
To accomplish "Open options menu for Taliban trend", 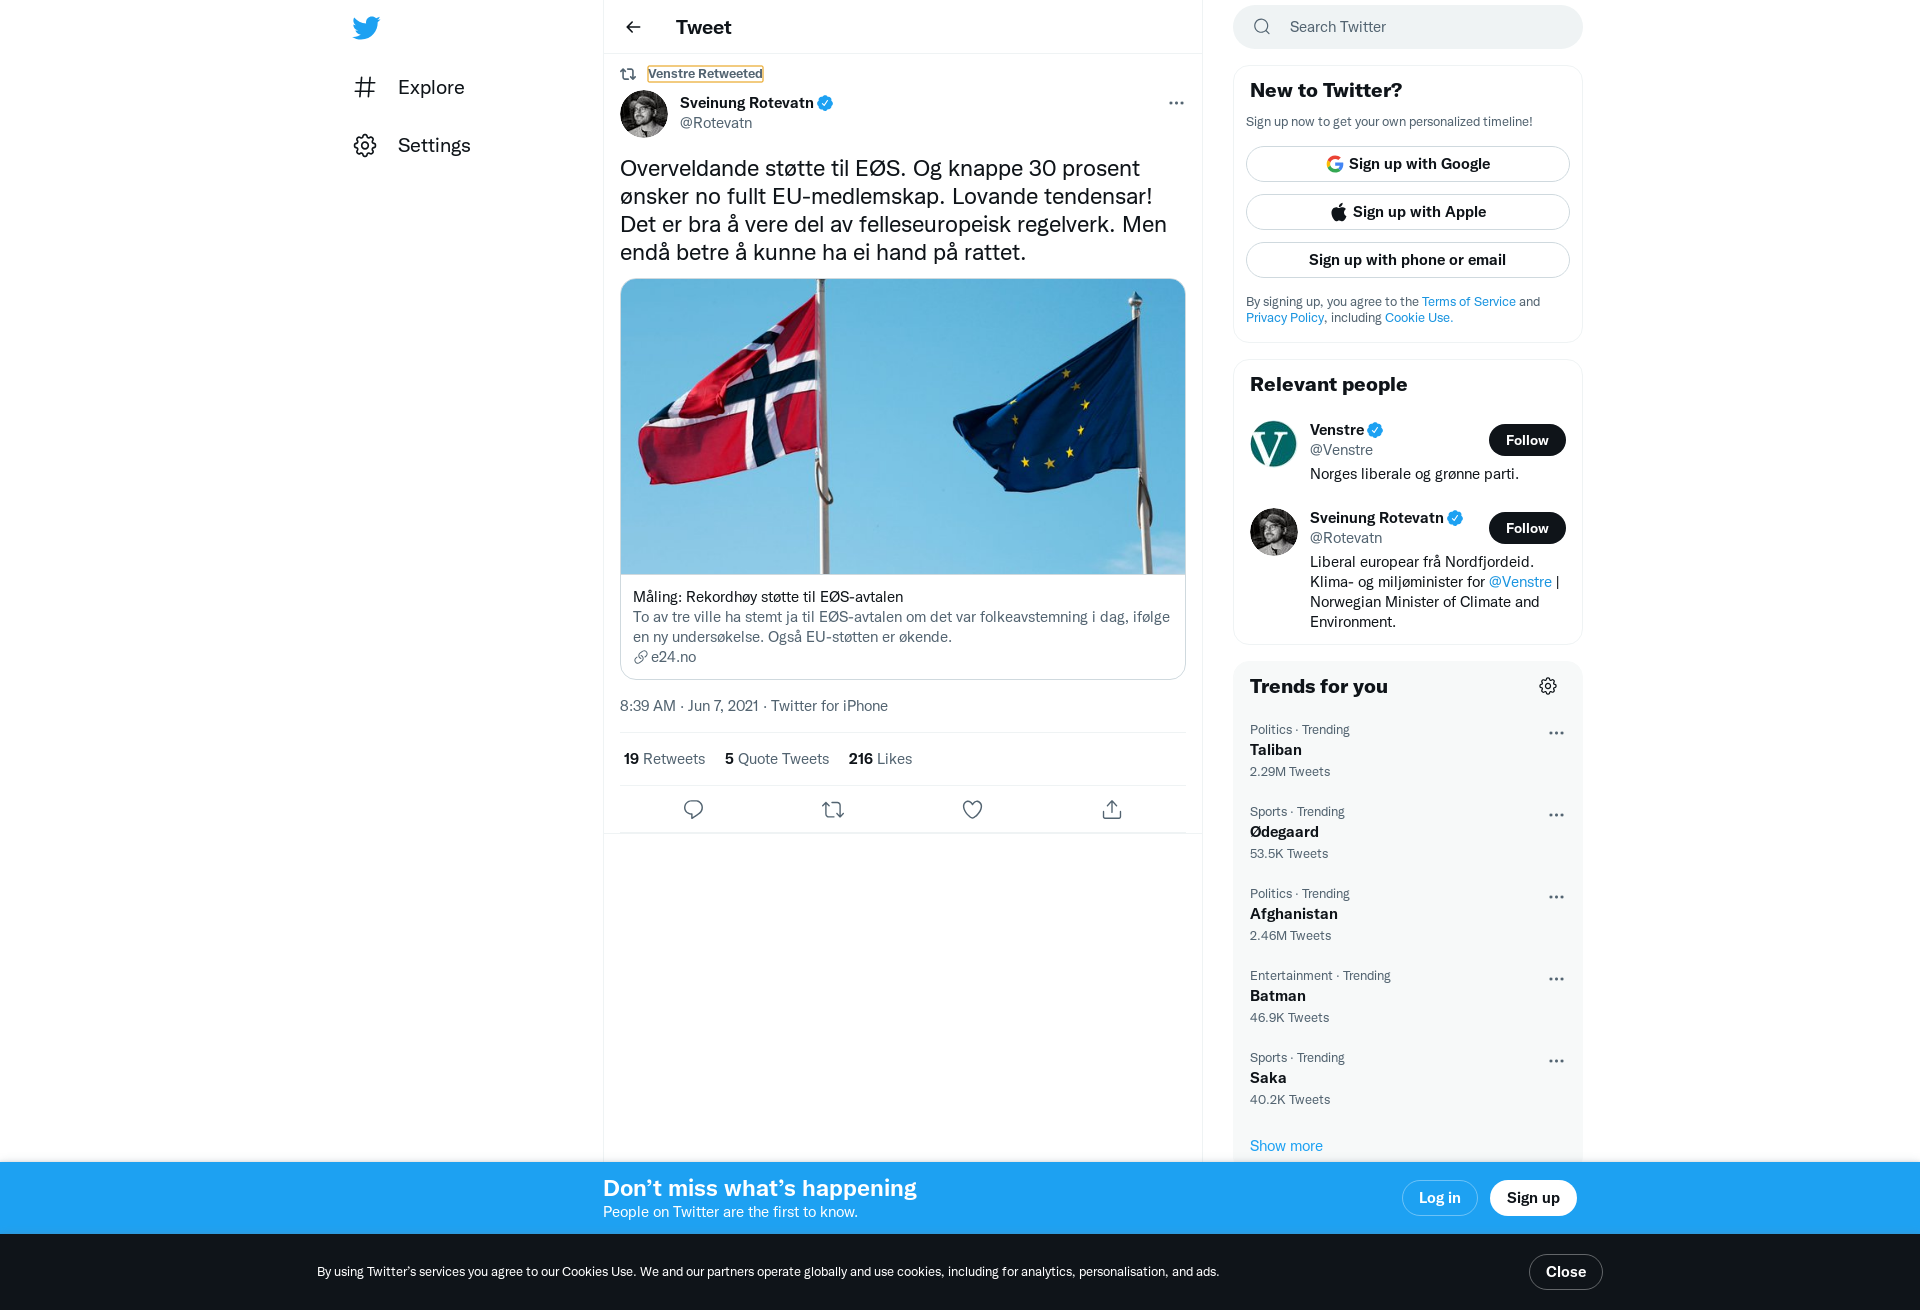I will pyautogui.click(x=1556, y=733).
